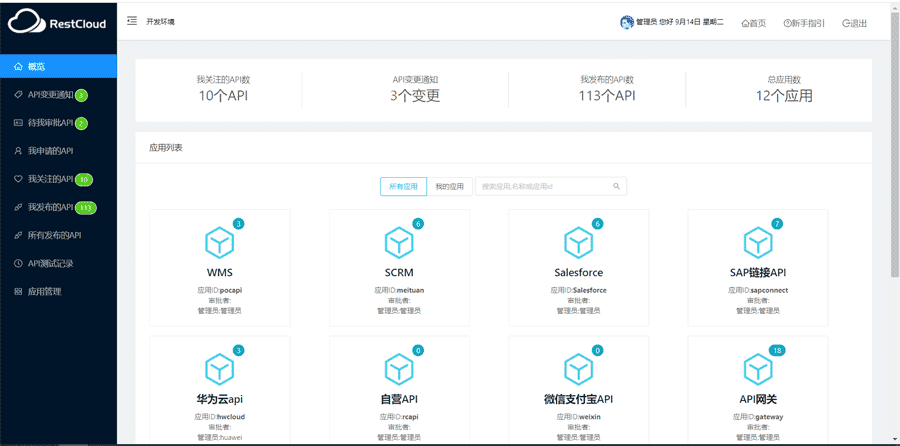Click 应用ID:gateway text
900x446 pixels.
(x=758, y=417)
